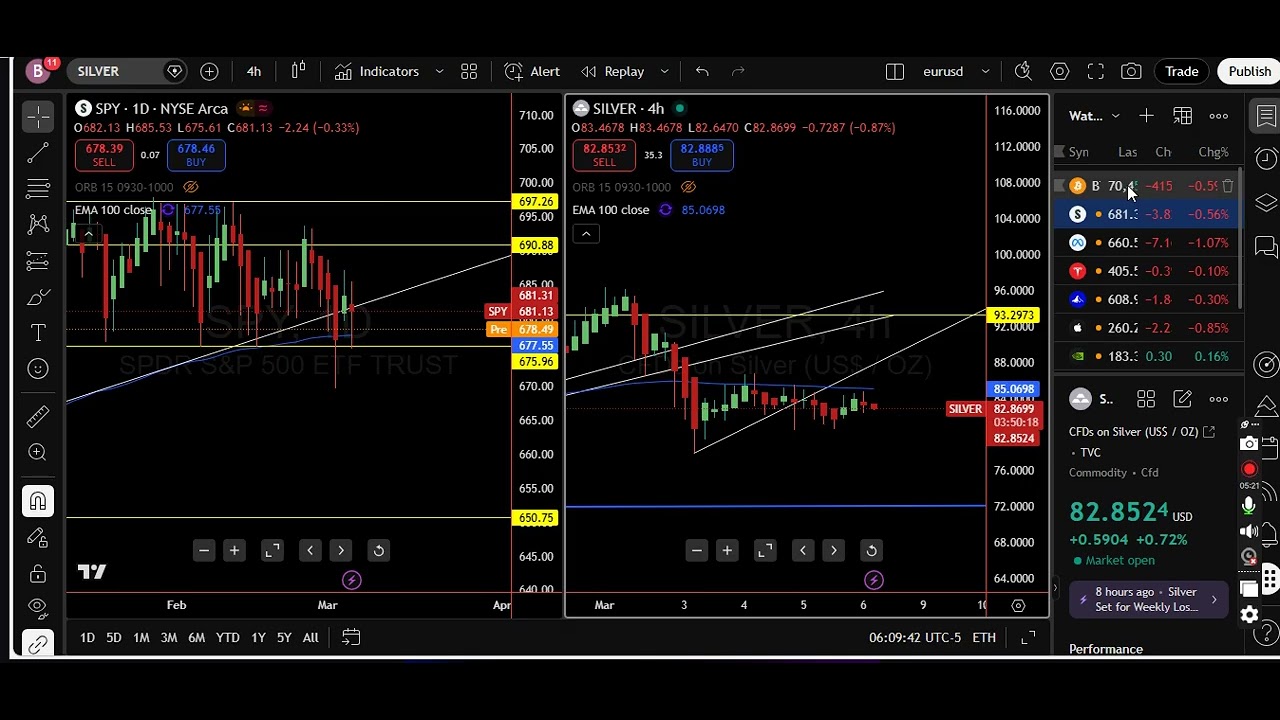
Task: Take a chart snapshot with camera
Action: 1131,71
